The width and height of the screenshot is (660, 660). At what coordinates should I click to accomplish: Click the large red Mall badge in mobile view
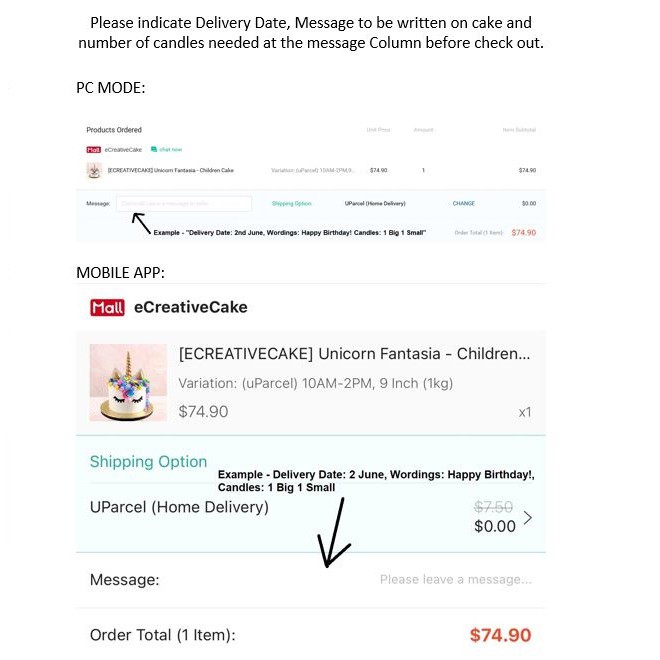107,307
